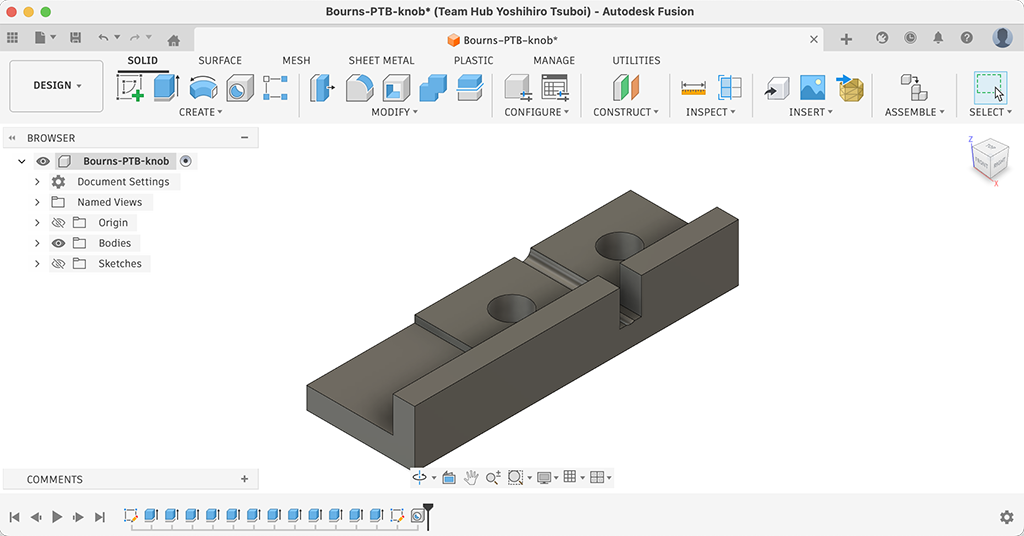Image resolution: width=1024 pixels, height=536 pixels.
Task: Open timeline settings gear
Action: pyautogui.click(x=1006, y=517)
